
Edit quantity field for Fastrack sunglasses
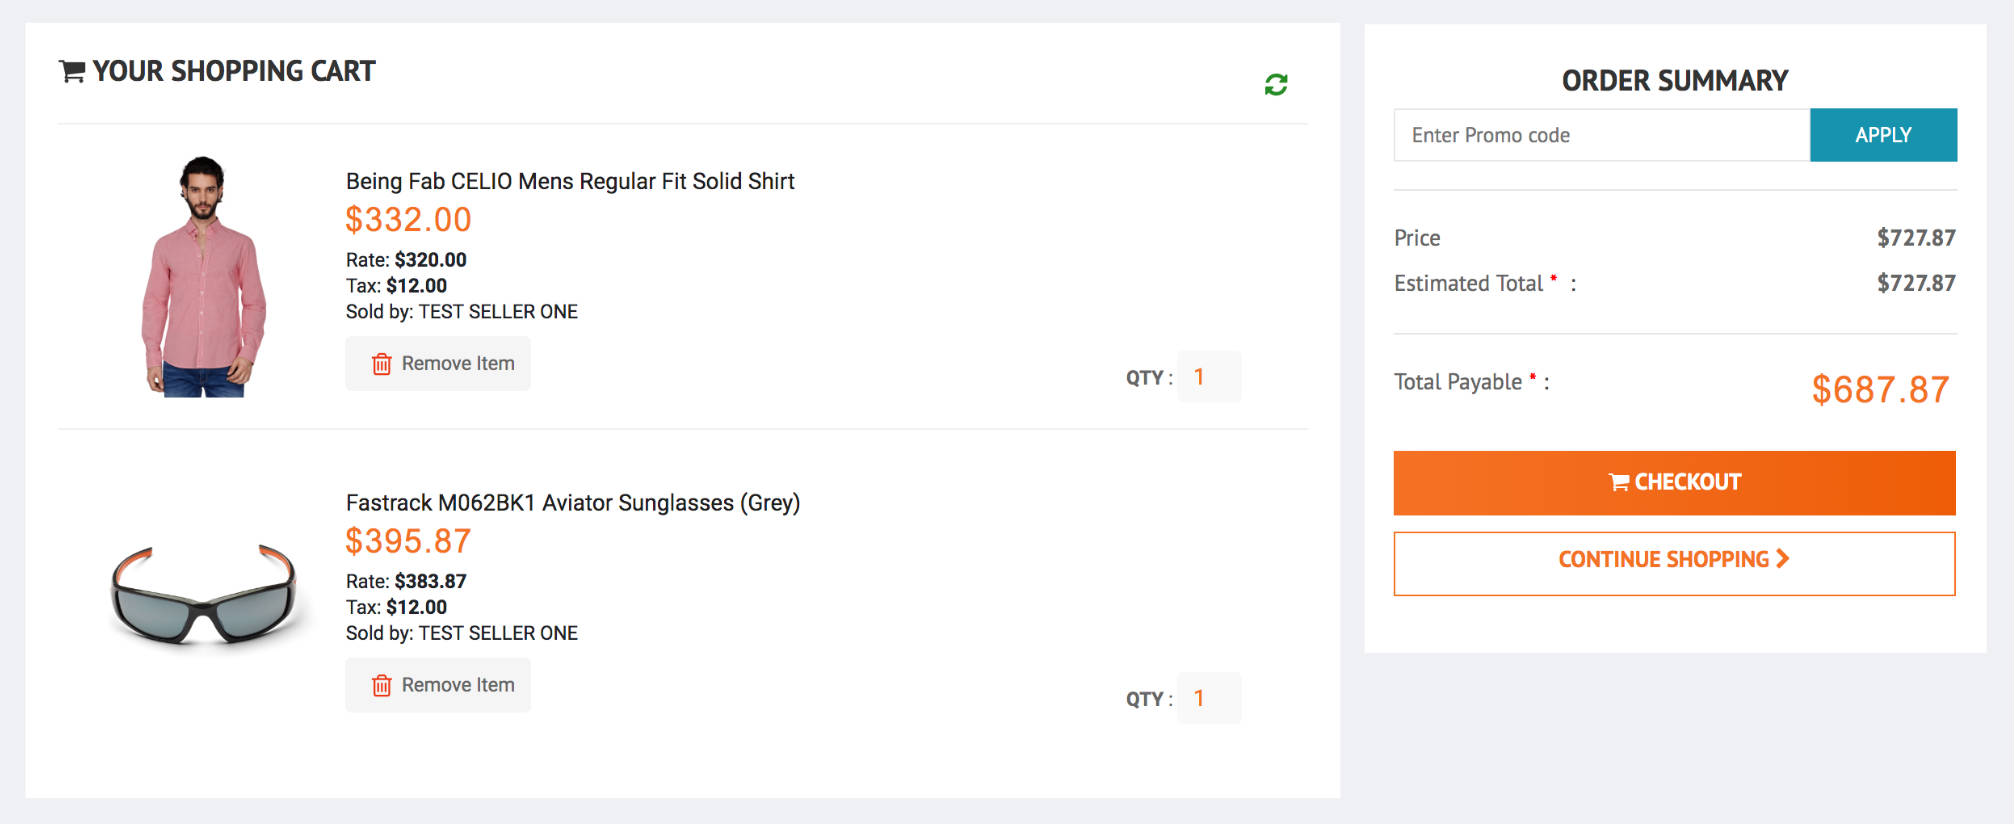(x=1208, y=698)
